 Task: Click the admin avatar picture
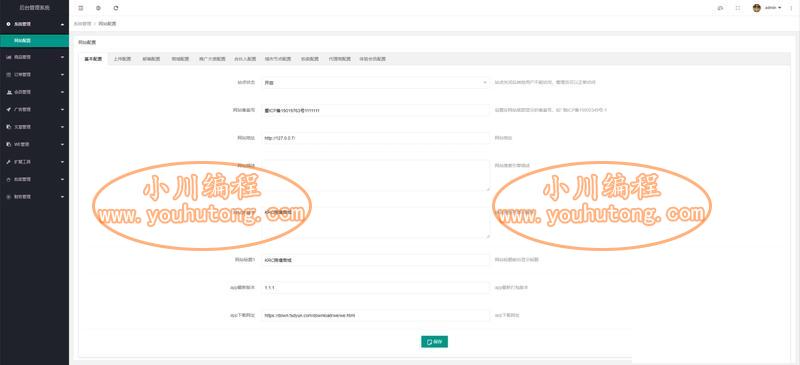[x=757, y=8]
